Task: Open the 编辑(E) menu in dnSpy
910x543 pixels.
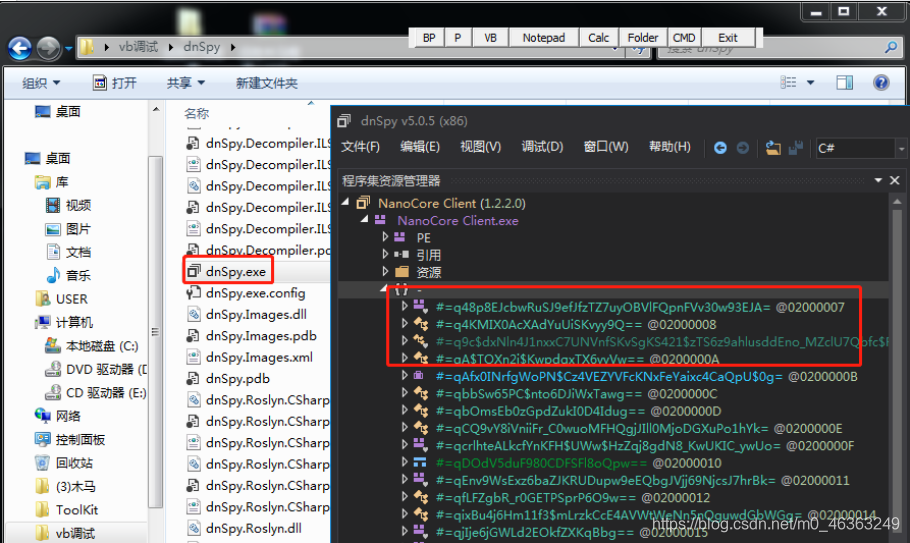Action: pyautogui.click(x=420, y=147)
